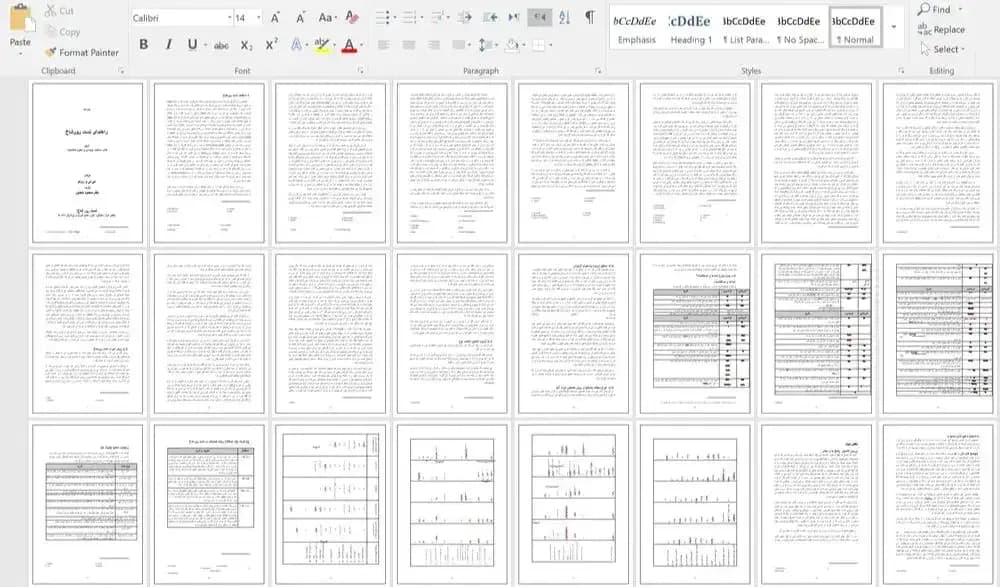
Task: Toggle the highlighted right-to-left direction button
Action: click(x=540, y=18)
